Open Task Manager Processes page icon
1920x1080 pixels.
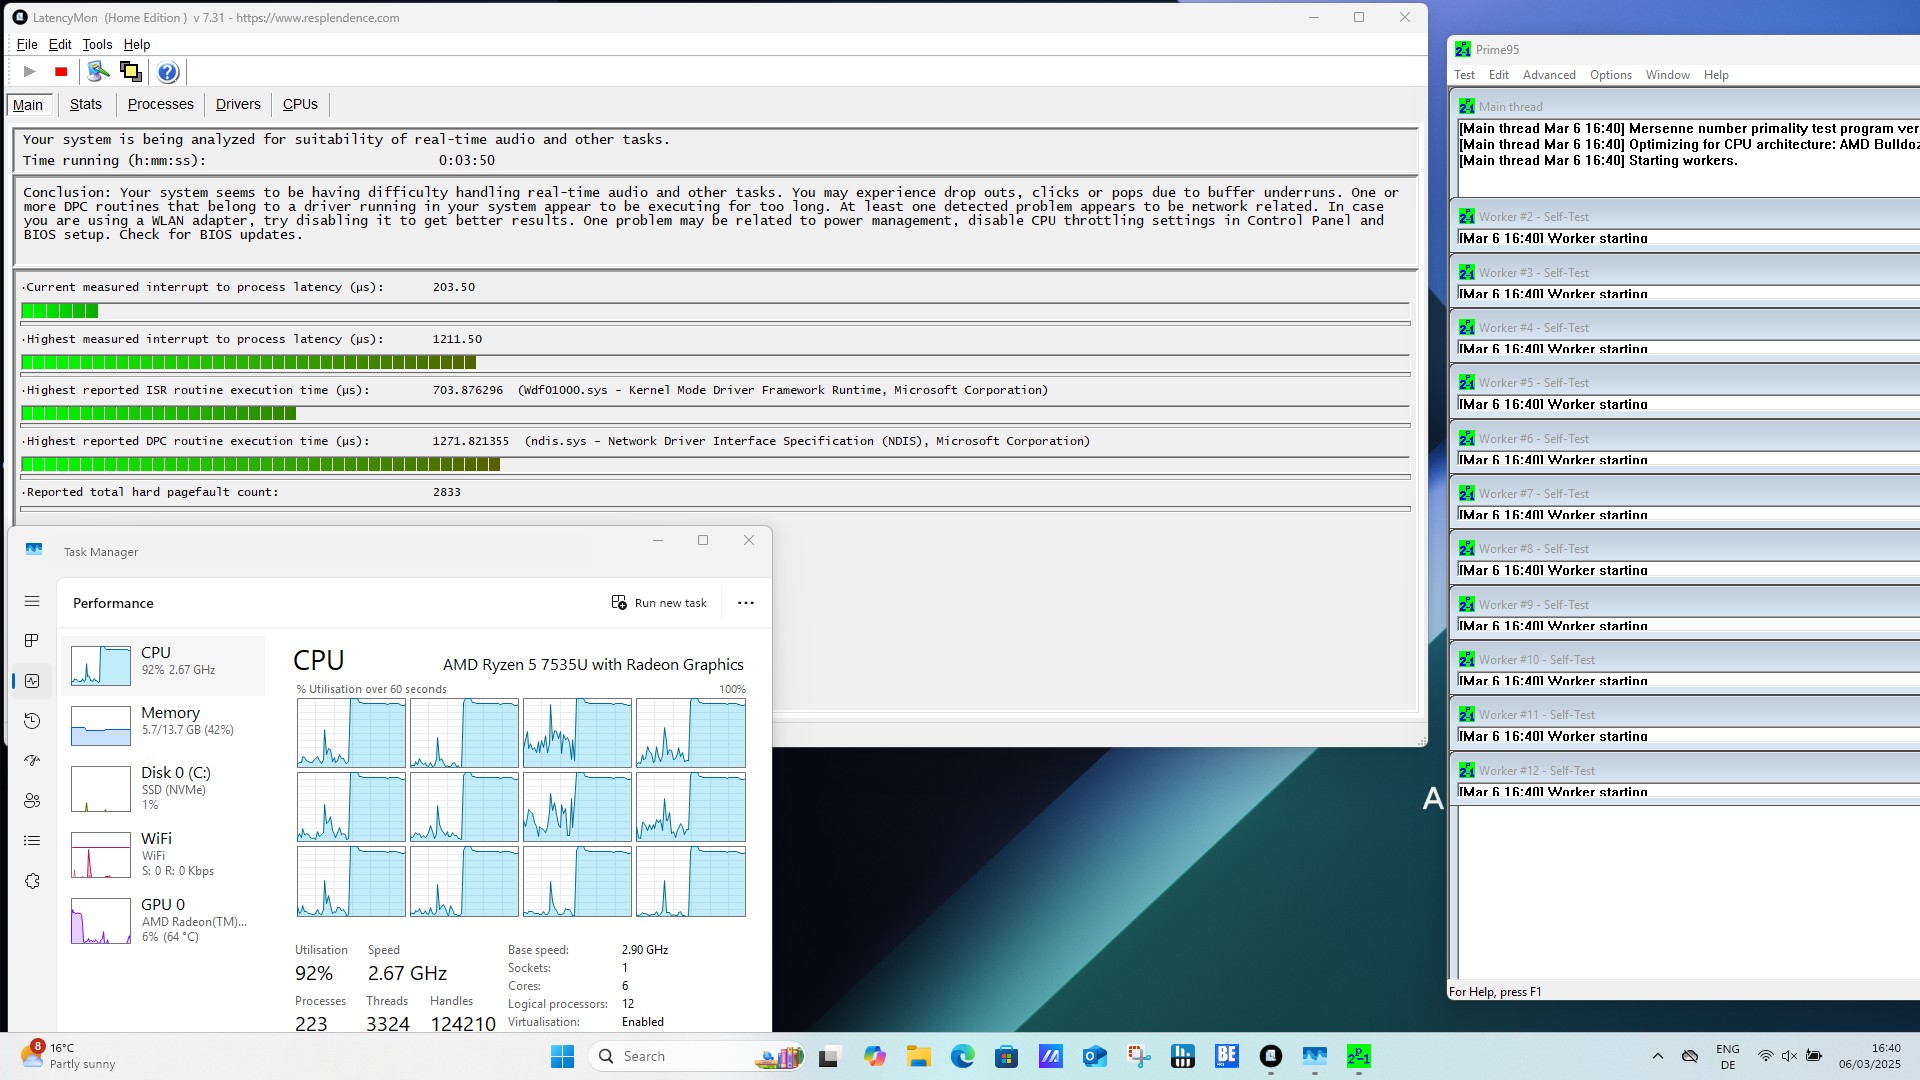click(x=32, y=641)
